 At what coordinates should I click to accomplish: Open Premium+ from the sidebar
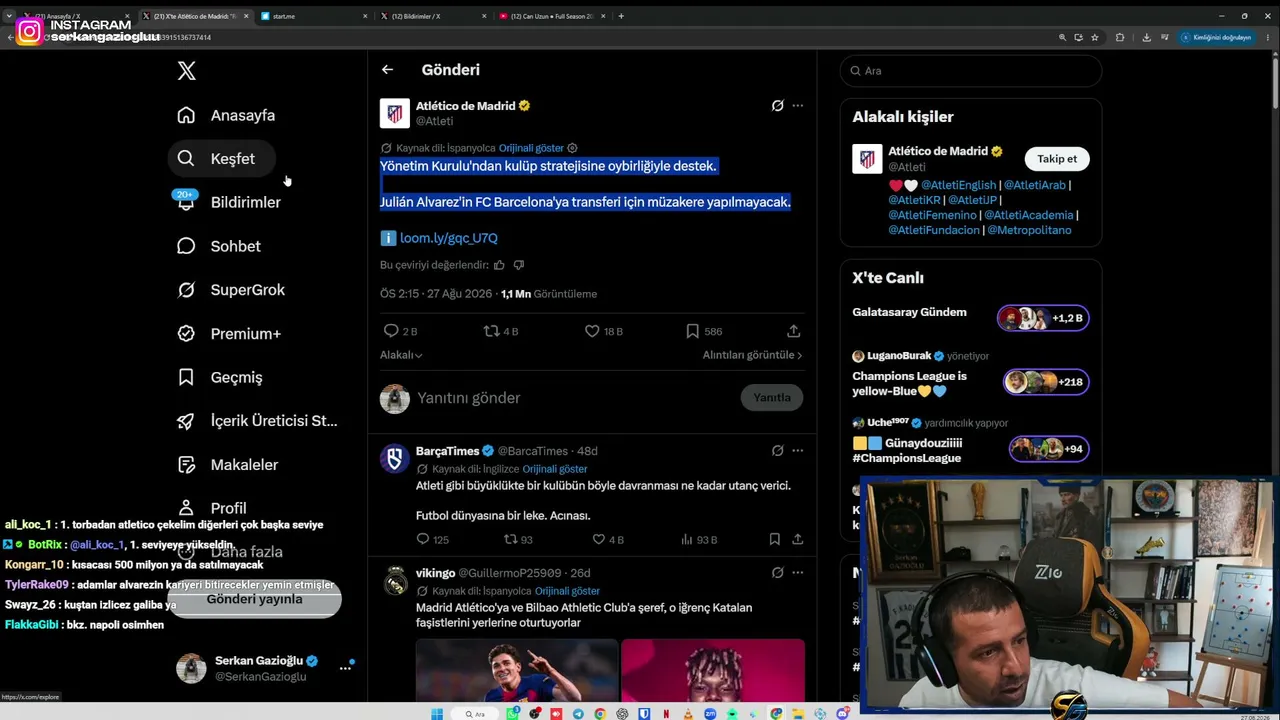(x=229, y=334)
